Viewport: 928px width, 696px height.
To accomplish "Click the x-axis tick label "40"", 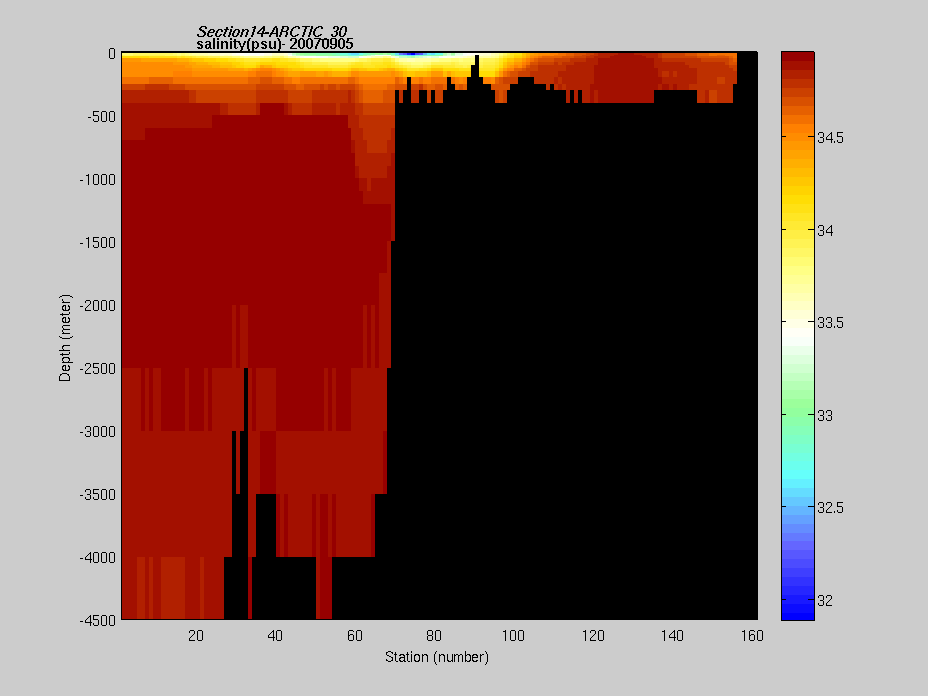I will (275, 636).
